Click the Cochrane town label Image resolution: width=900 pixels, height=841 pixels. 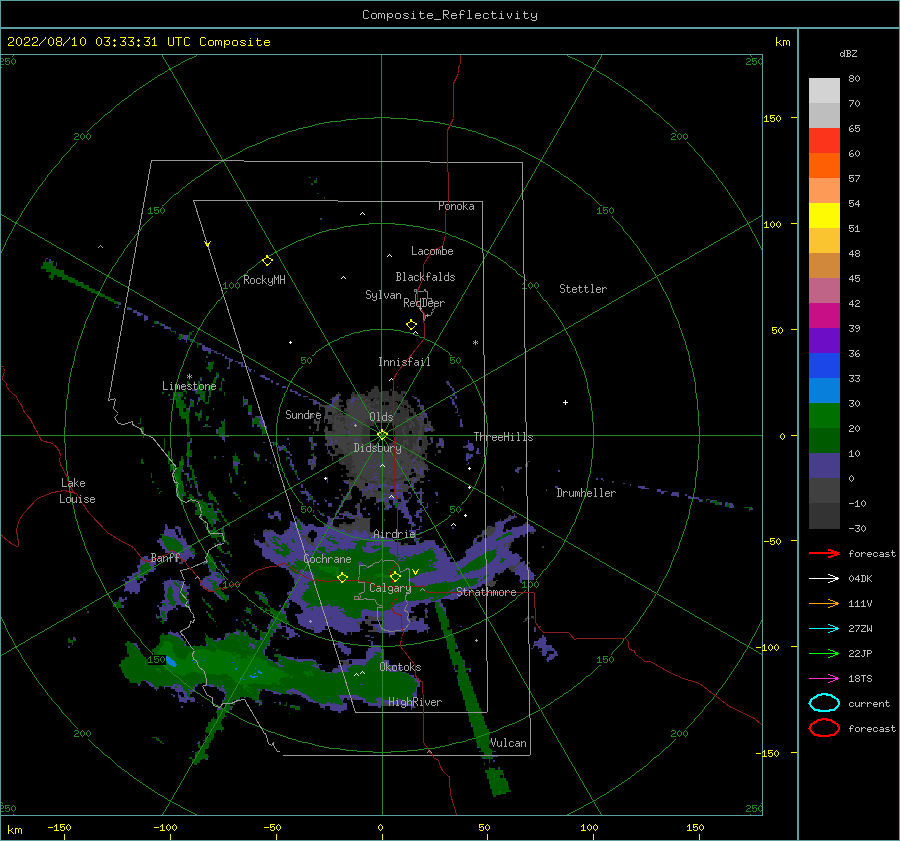click(327, 559)
